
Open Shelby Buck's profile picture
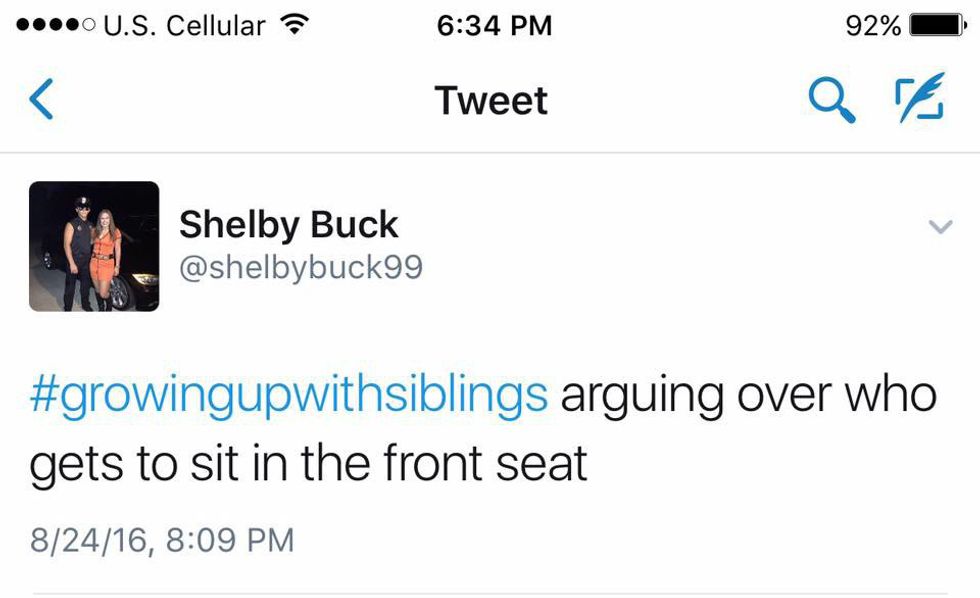tap(94, 246)
